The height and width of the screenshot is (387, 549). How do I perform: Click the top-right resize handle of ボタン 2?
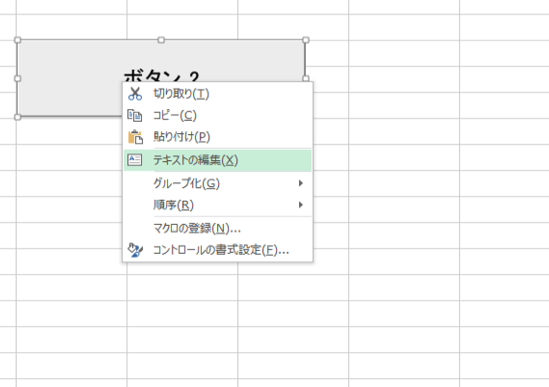click(x=306, y=40)
